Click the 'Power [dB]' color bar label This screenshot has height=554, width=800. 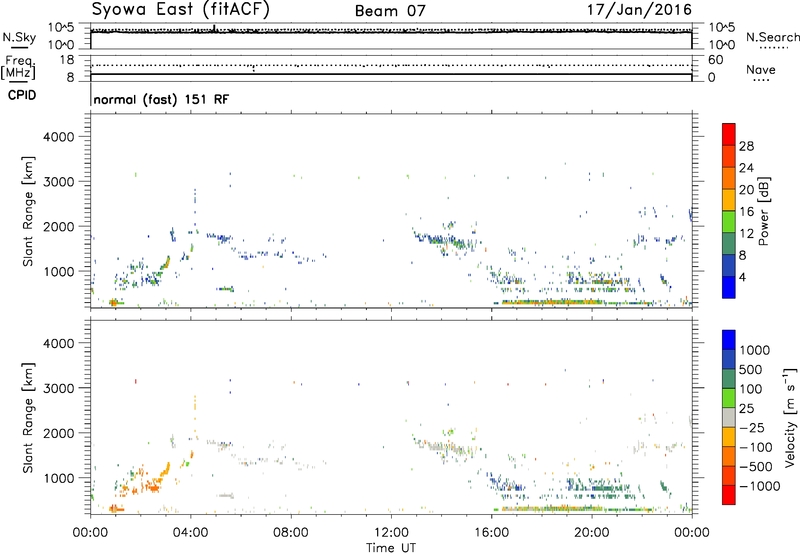point(764,211)
